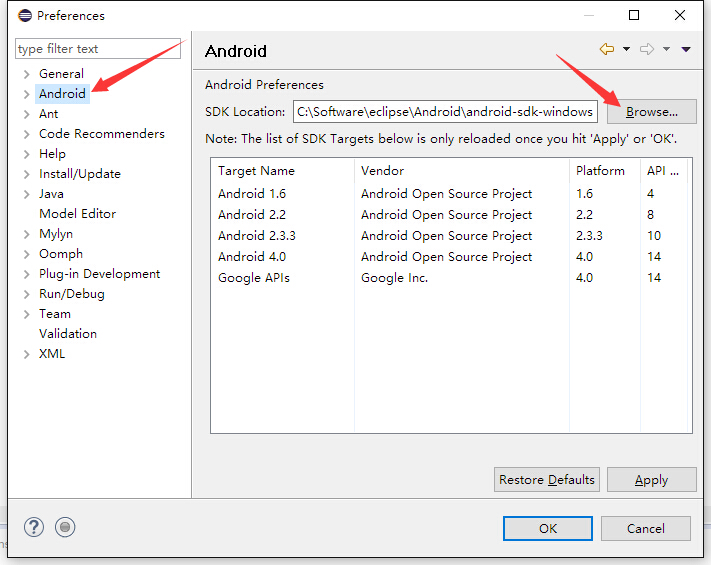Confirm with the OK button

(548, 528)
